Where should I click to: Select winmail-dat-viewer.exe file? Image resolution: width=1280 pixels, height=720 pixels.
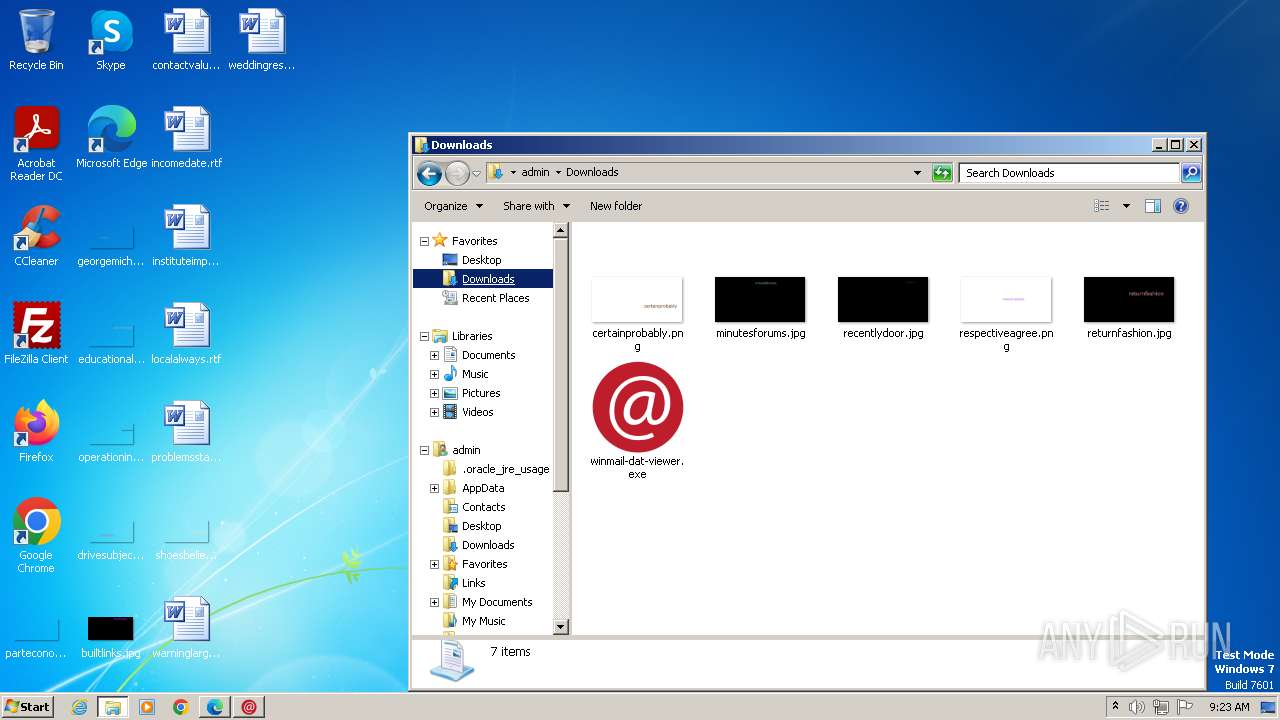[x=637, y=420]
